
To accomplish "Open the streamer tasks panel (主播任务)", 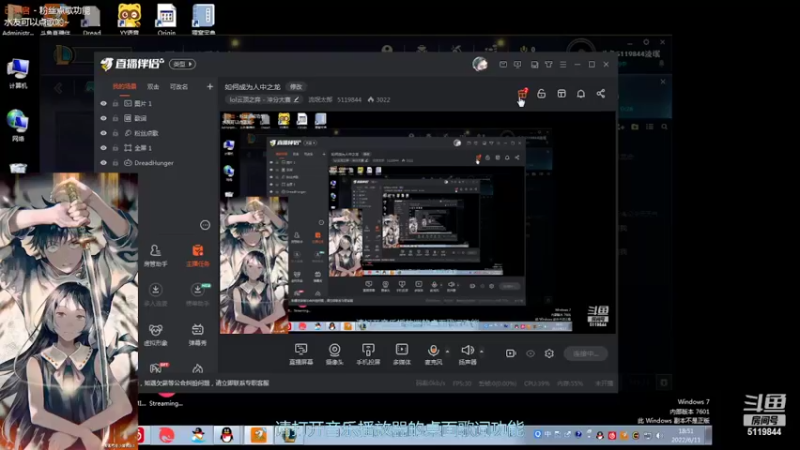I will pos(197,256).
